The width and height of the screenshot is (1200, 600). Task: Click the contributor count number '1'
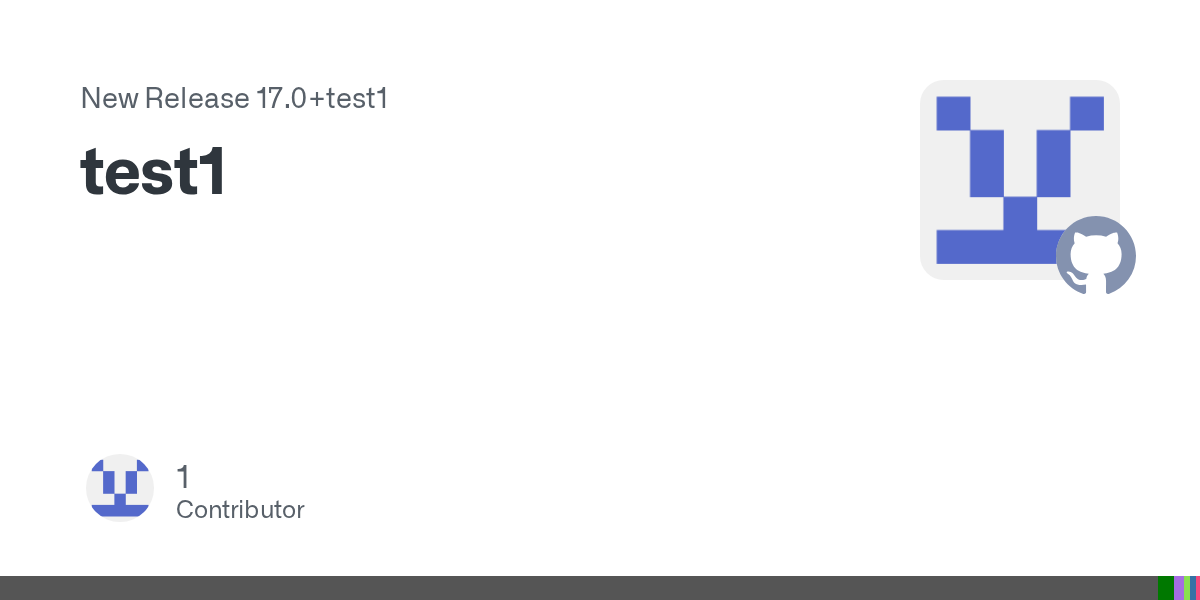click(x=183, y=477)
